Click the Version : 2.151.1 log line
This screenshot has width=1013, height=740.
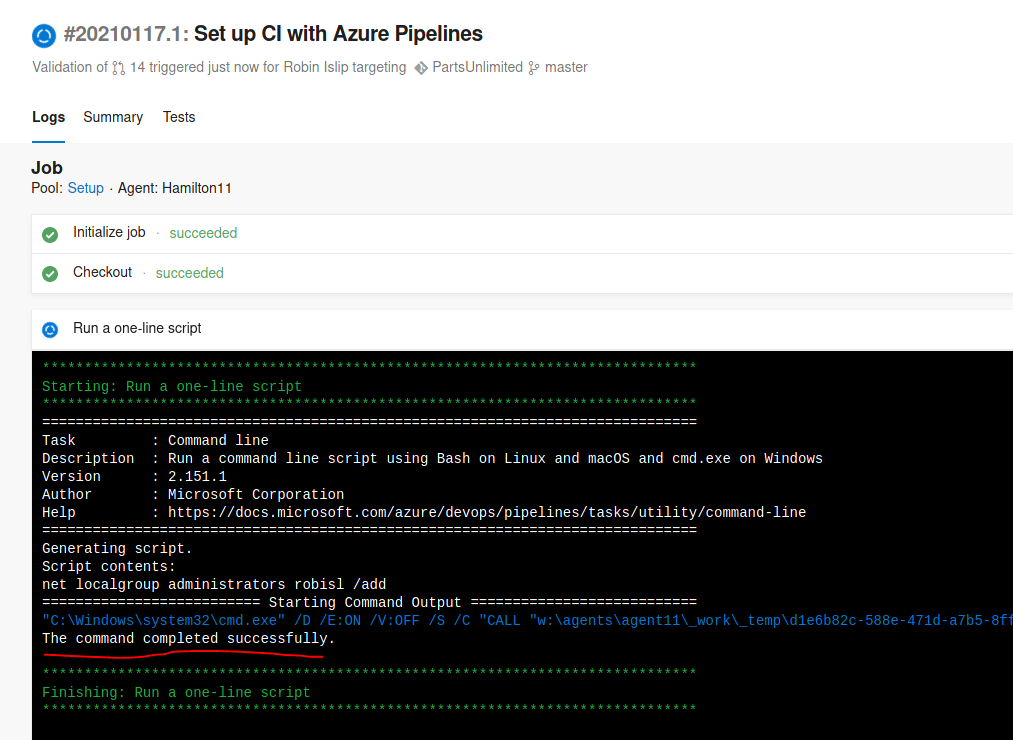134,477
